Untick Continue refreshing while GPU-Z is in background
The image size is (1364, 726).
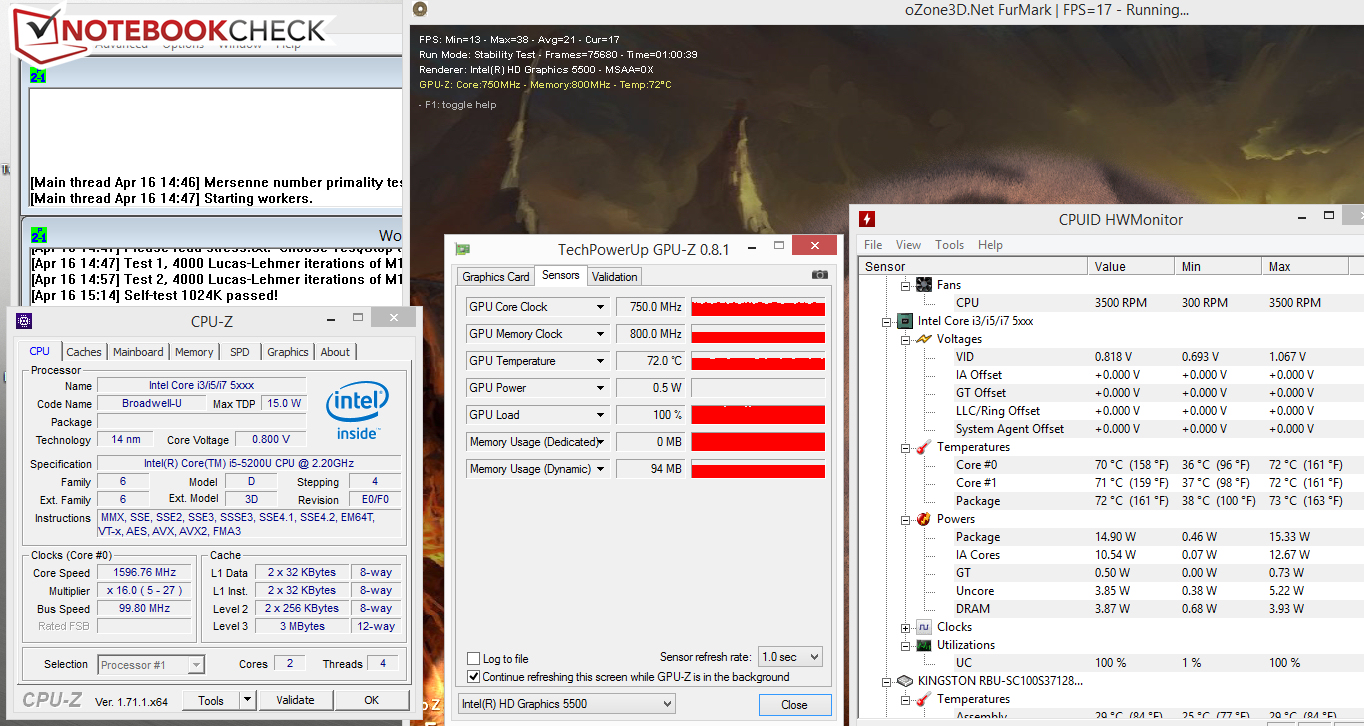pyautogui.click(x=474, y=677)
